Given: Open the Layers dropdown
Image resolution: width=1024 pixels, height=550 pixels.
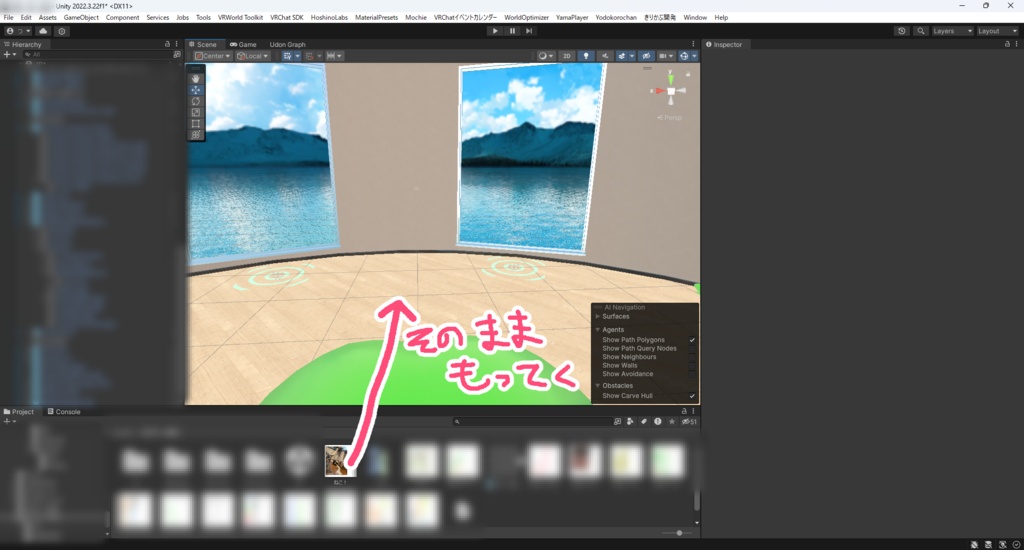Looking at the screenshot, I should [952, 31].
